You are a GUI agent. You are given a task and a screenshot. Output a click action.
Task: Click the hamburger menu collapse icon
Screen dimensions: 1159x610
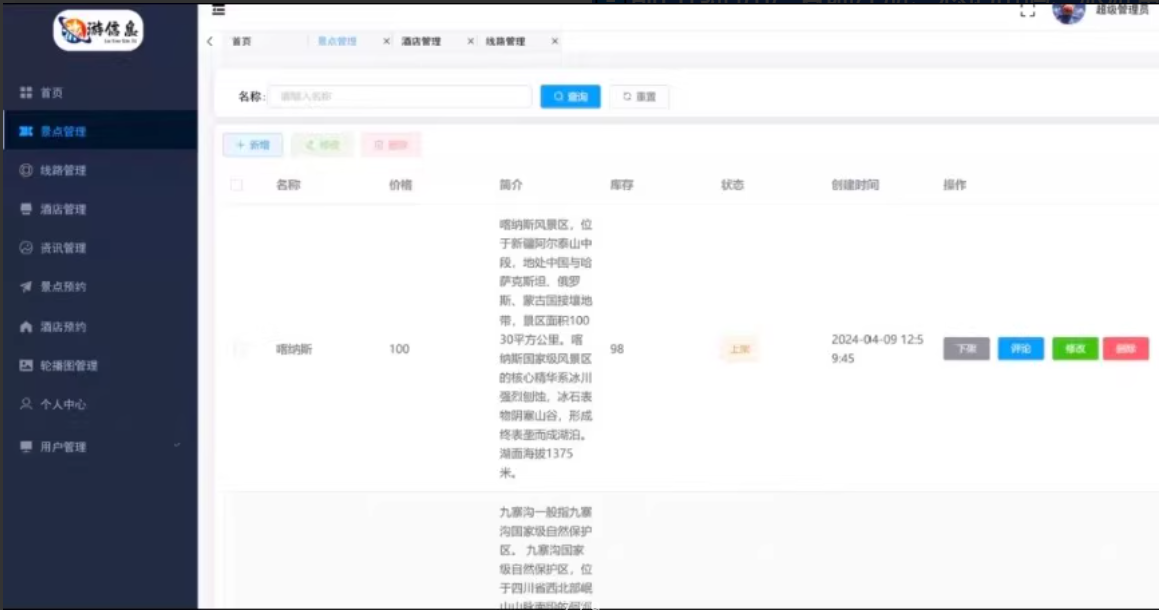click(218, 10)
